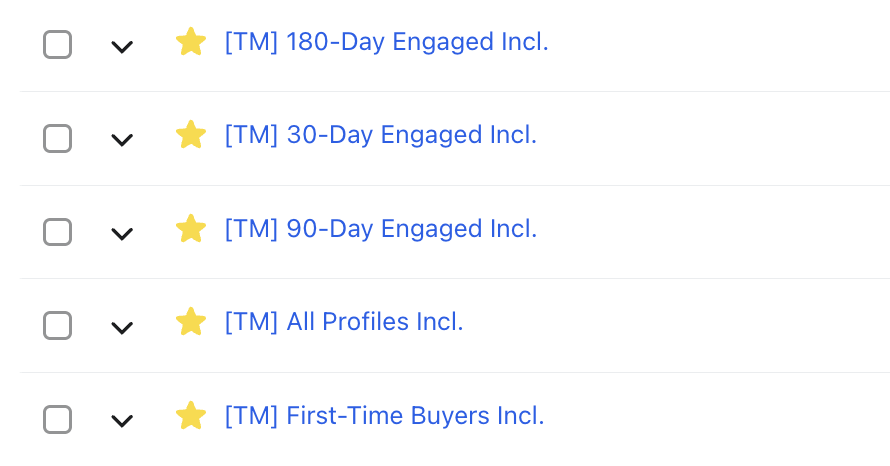Open chevron for 30-Day Engaged Incl.

[x=122, y=140]
